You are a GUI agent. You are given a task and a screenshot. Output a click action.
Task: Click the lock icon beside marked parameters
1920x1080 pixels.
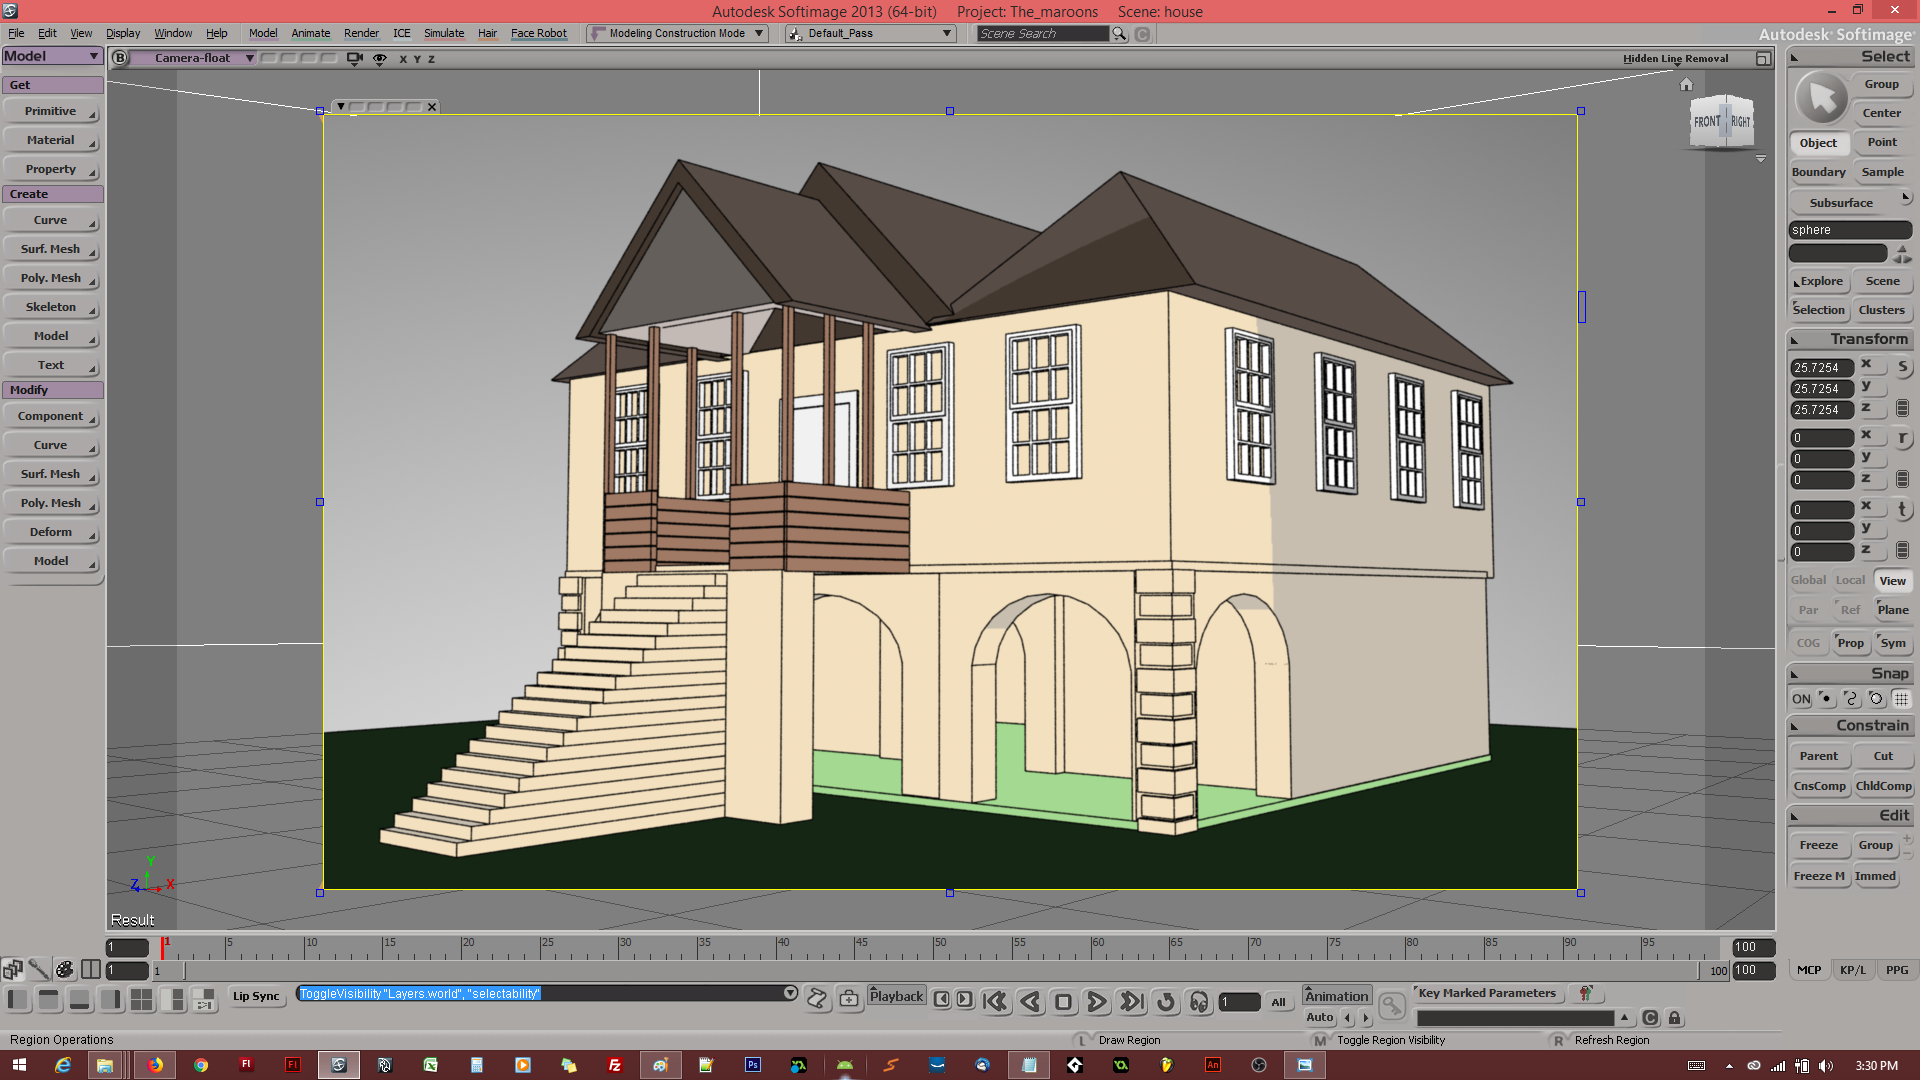tap(1675, 1018)
